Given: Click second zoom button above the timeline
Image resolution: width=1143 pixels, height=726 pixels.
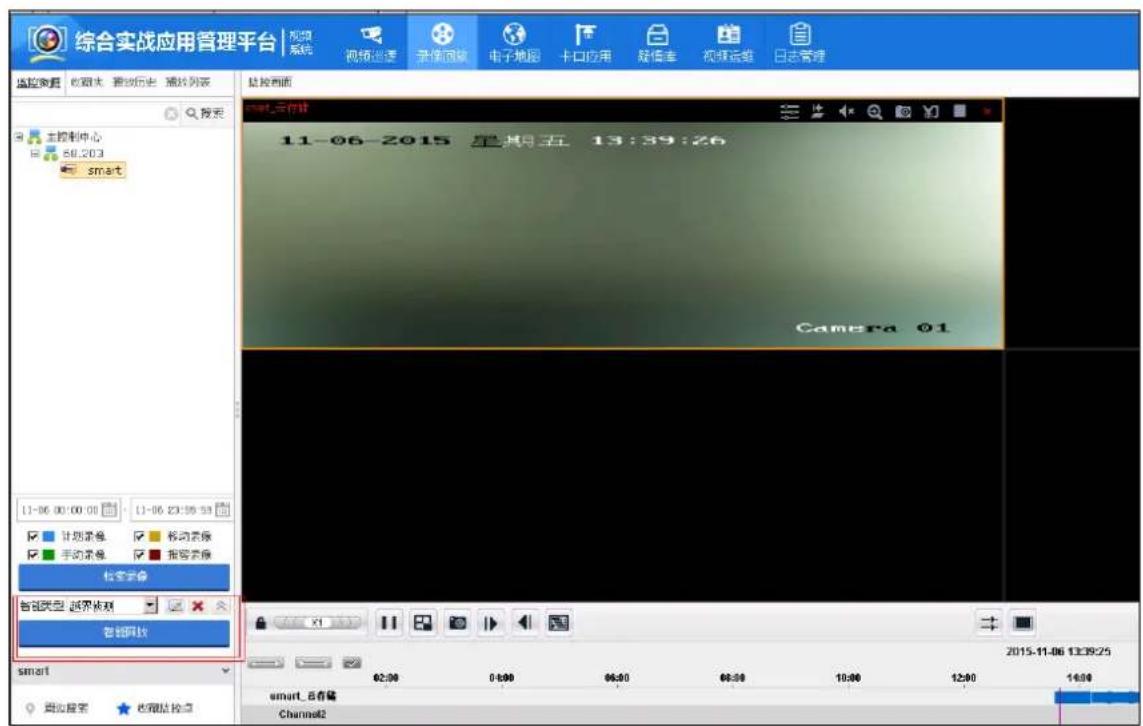Looking at the screenshot, I should (313, 663).
